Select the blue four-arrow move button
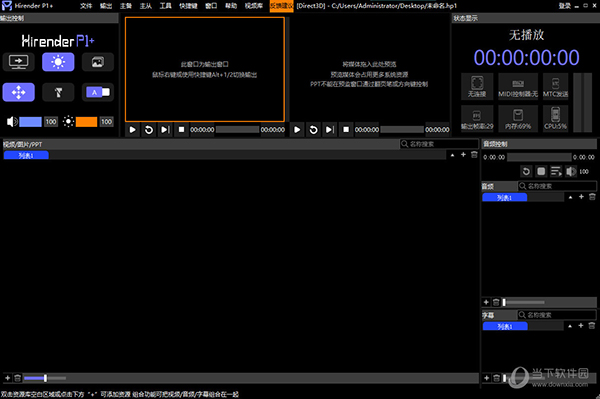Image resolution: width=600 pixels, height=399 pixels. (x=19, y=92)
